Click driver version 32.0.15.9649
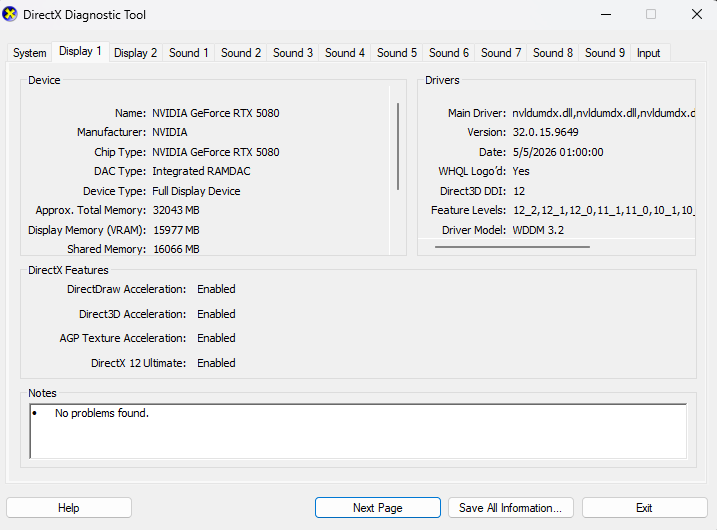Viewport: 717px width, 530px height. point(546,132)
